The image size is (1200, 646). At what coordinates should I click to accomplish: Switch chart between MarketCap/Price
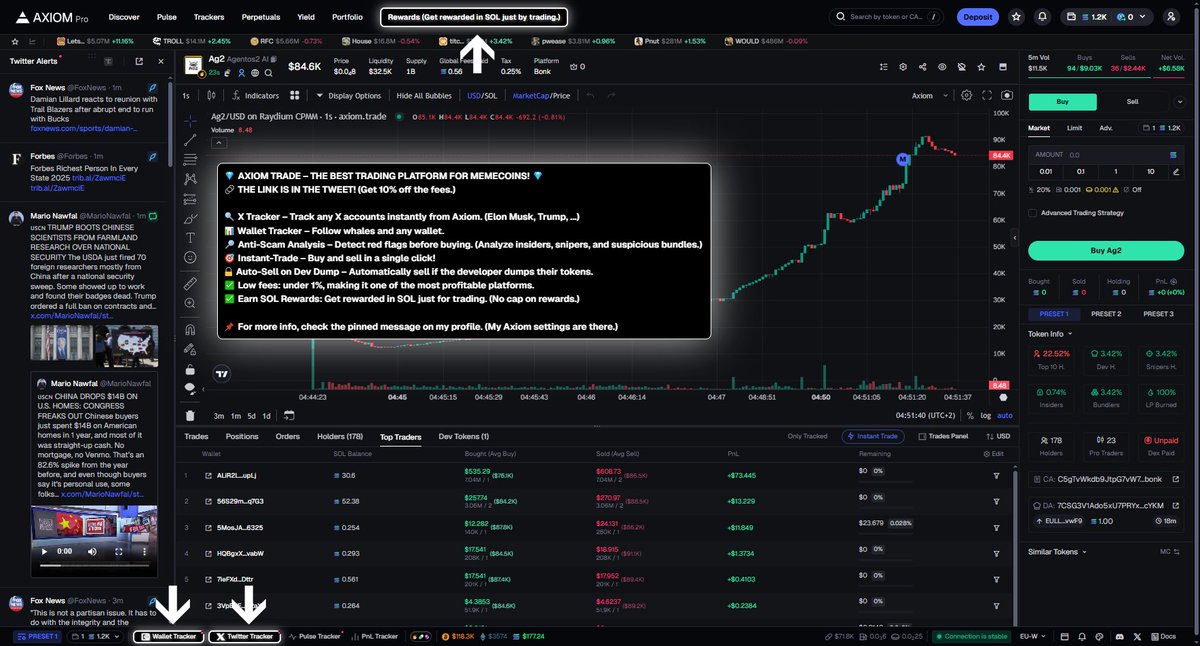pyautogui.click(x=541, y=95)
